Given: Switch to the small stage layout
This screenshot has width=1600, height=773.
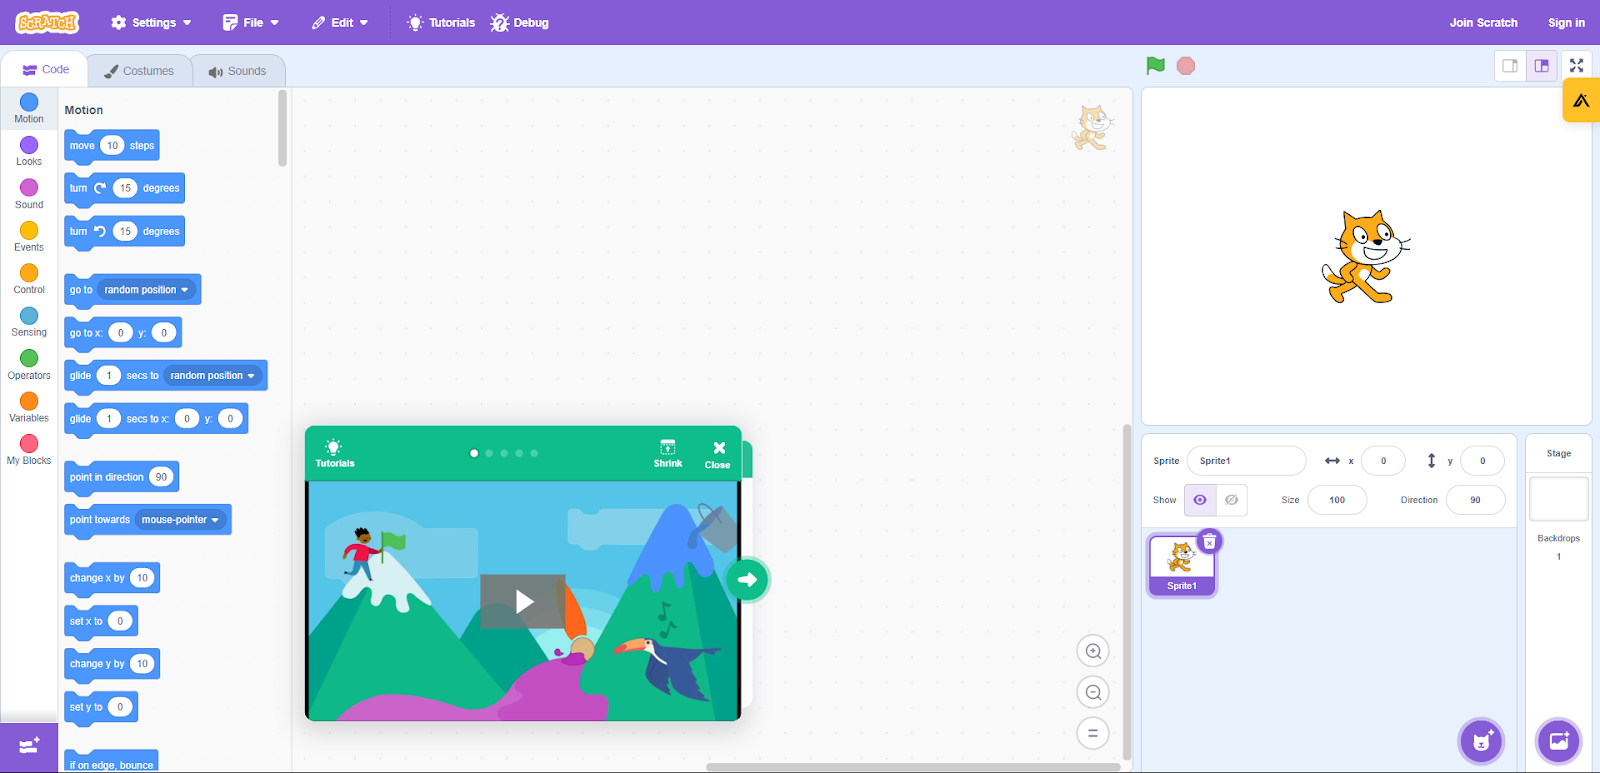Looking at the screenshot, I should pyautogui.click(x=1510, y=66).
